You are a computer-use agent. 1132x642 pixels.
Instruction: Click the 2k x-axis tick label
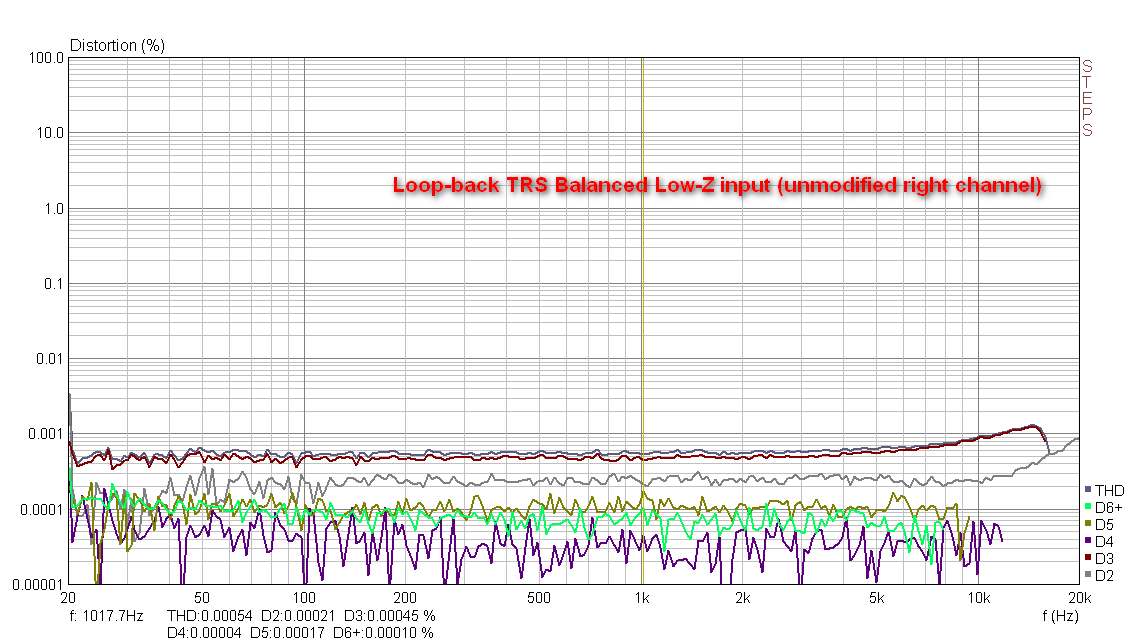tap(742, 598)
